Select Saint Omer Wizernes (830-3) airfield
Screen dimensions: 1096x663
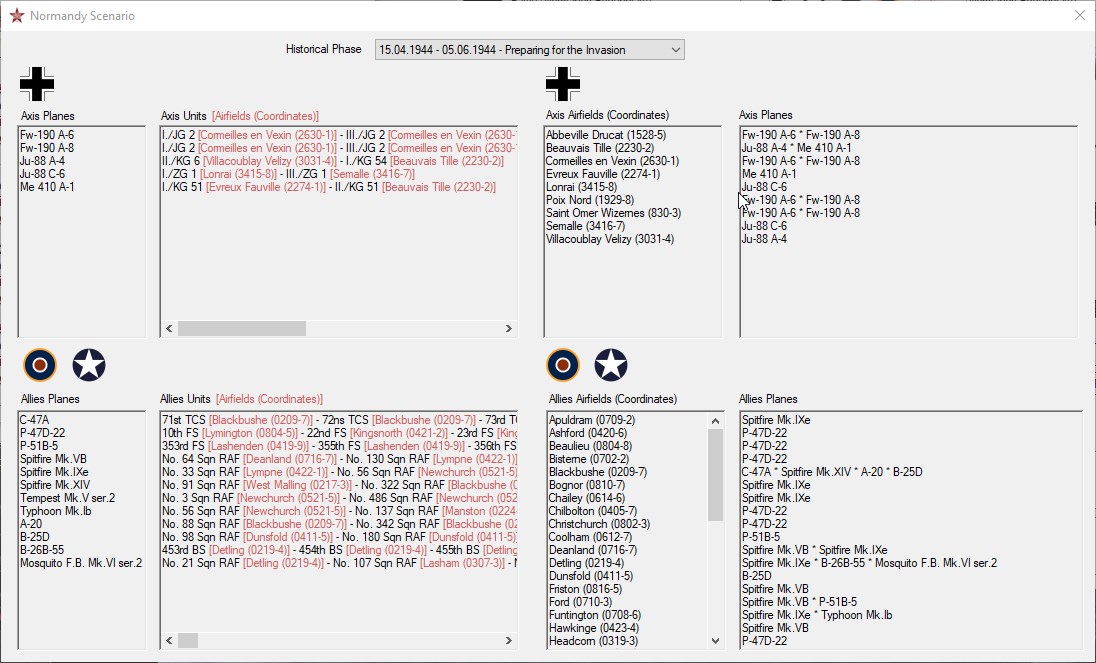[633, 213]
